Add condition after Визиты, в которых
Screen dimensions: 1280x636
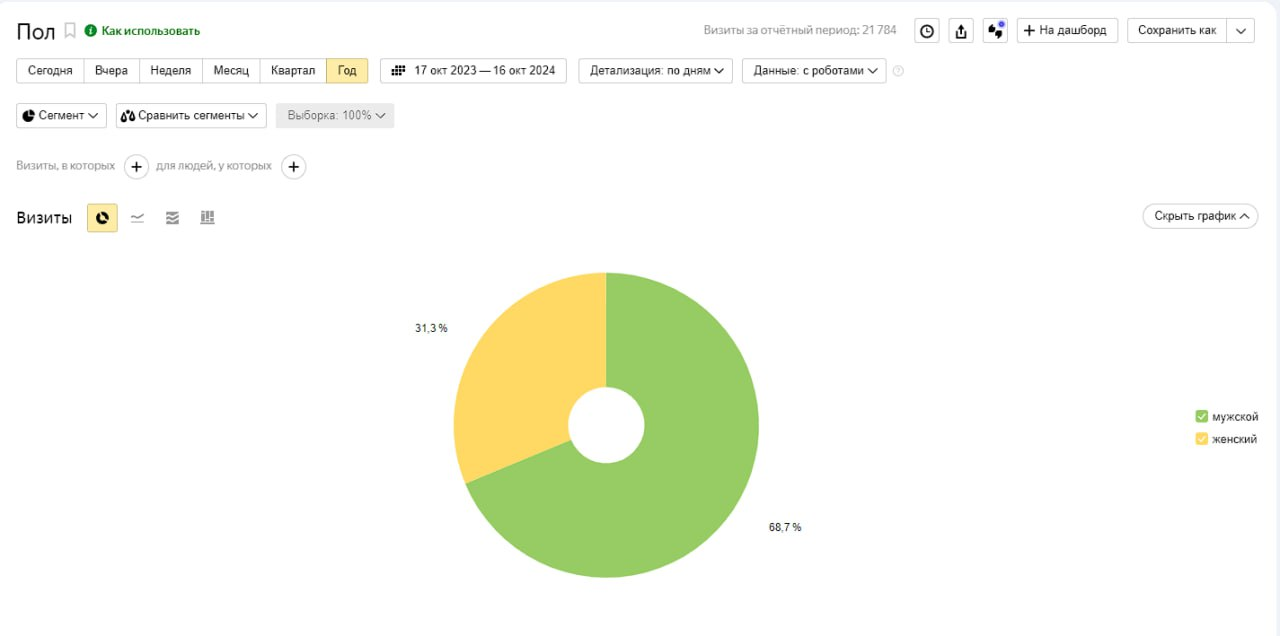click(137, 167)
